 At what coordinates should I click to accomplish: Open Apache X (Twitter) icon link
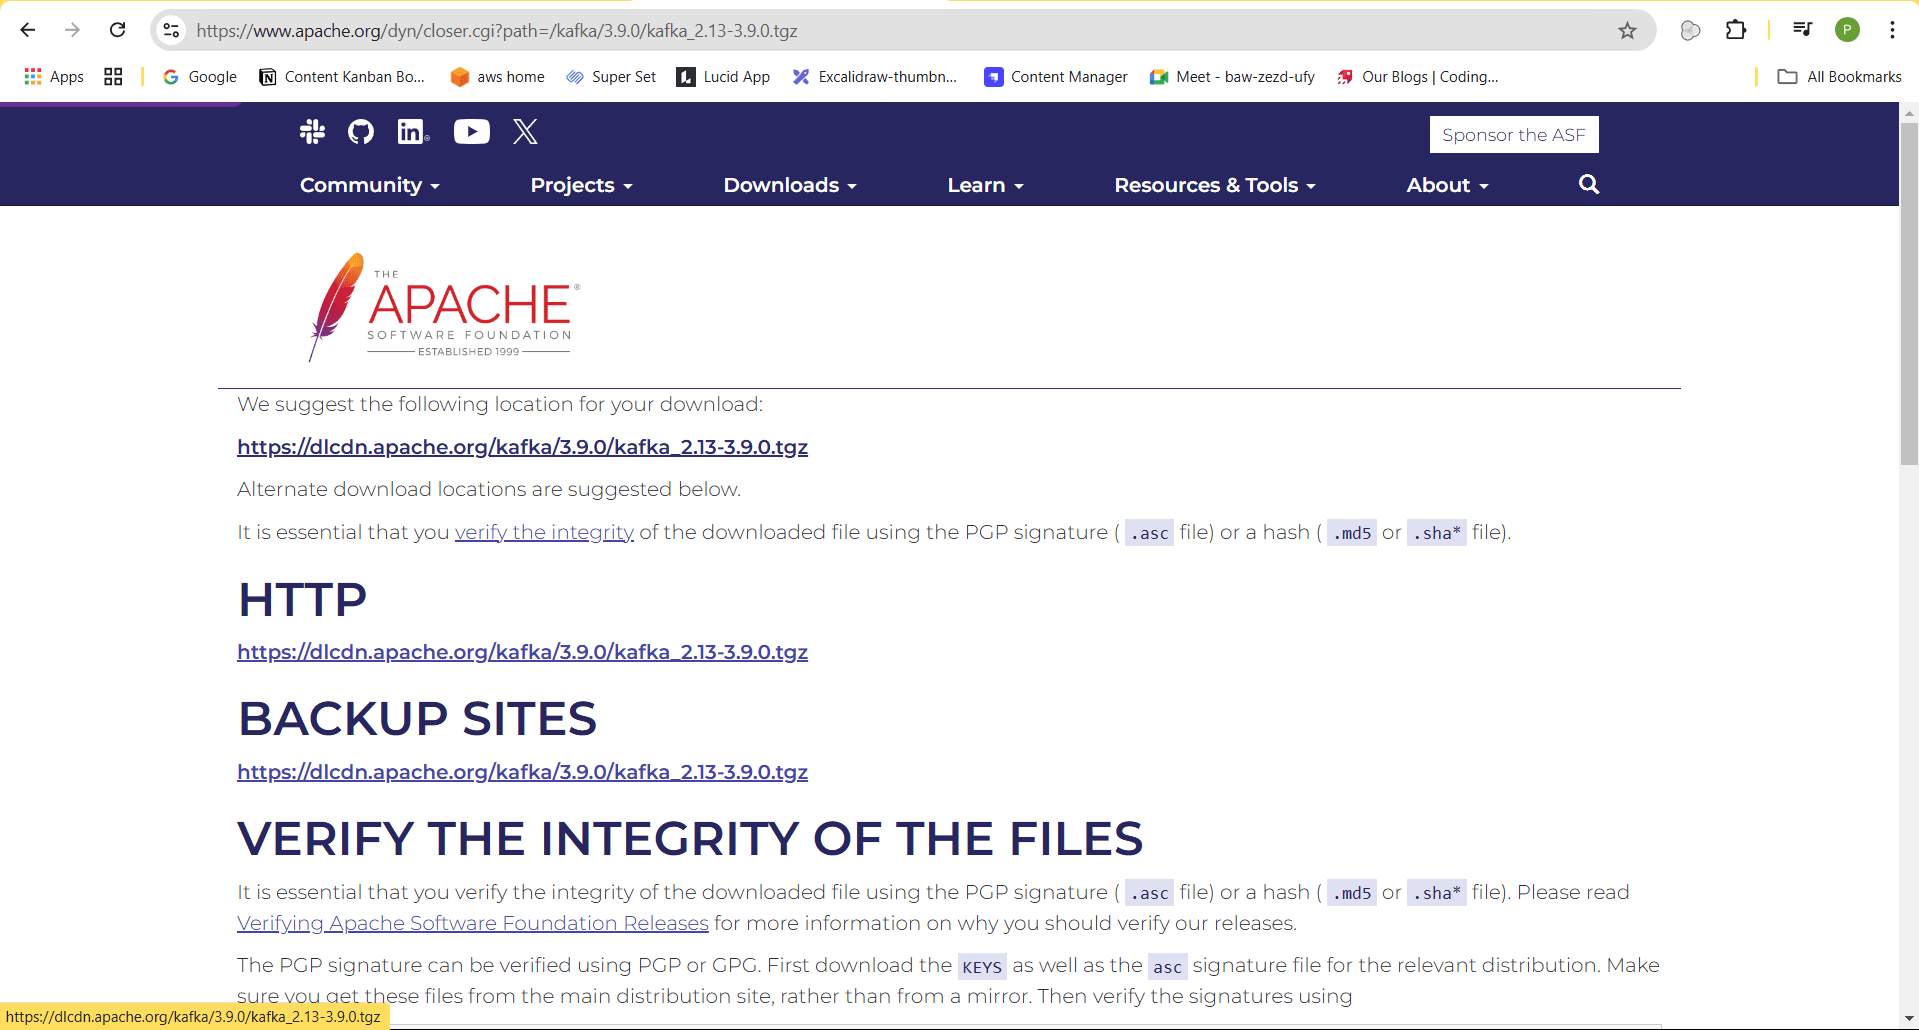pos(526,131)
